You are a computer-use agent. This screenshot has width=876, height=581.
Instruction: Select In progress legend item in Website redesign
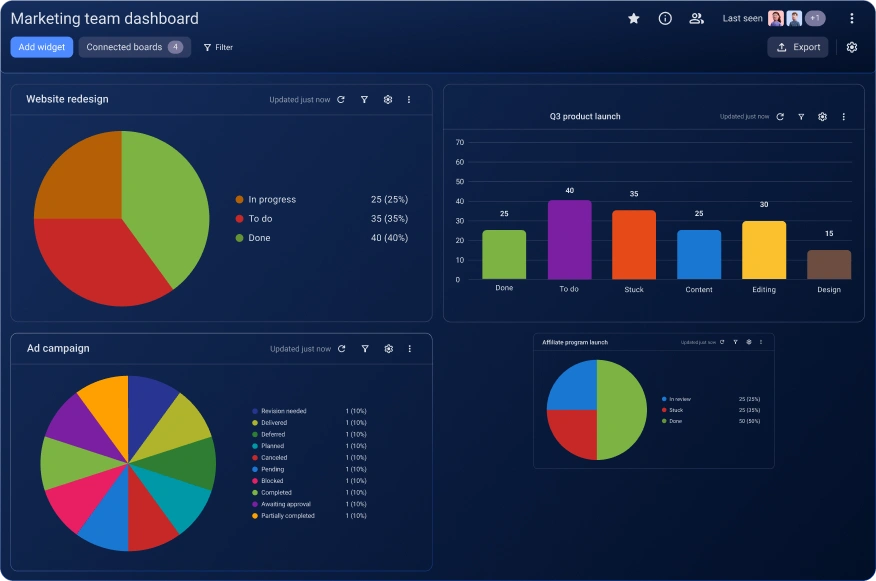click(x=321, y=199)
